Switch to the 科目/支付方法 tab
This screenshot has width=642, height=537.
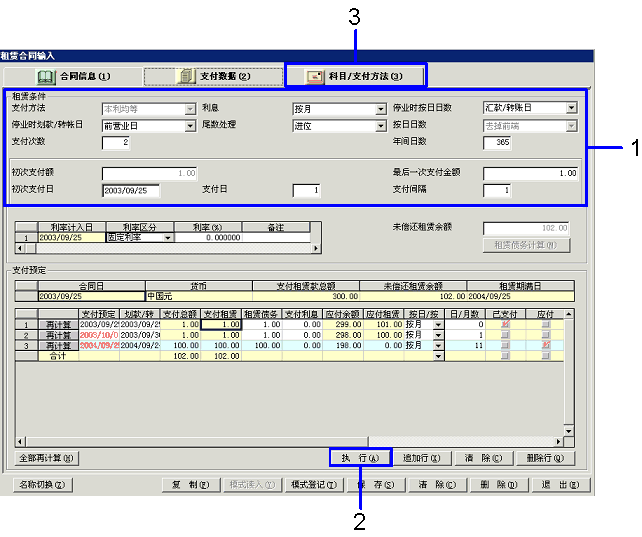click(355, 76)
